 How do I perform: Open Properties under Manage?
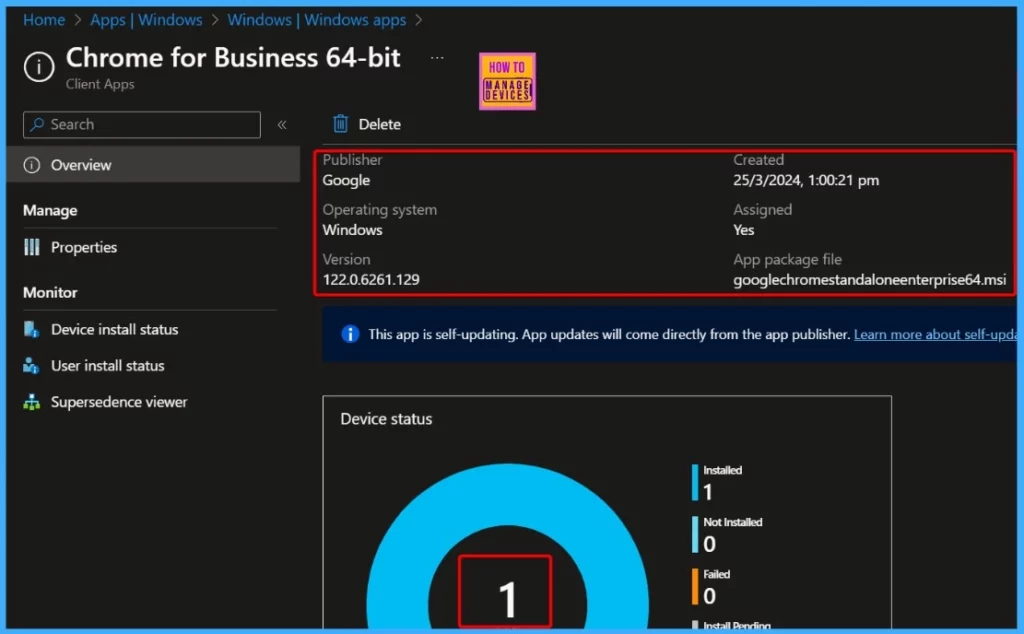tap(84, 247)
